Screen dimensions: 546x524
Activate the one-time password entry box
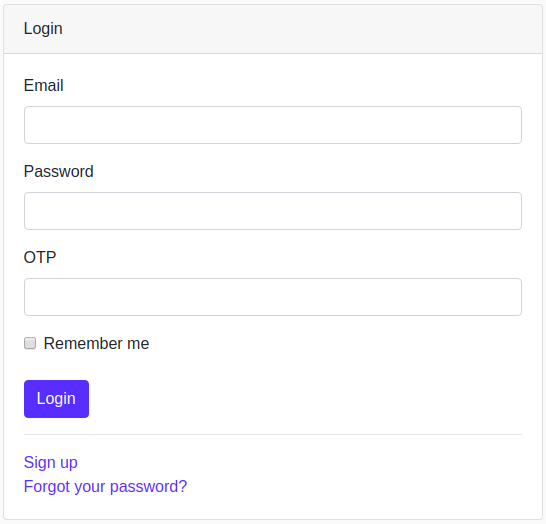pyautogui.click(x=273, y=297)
